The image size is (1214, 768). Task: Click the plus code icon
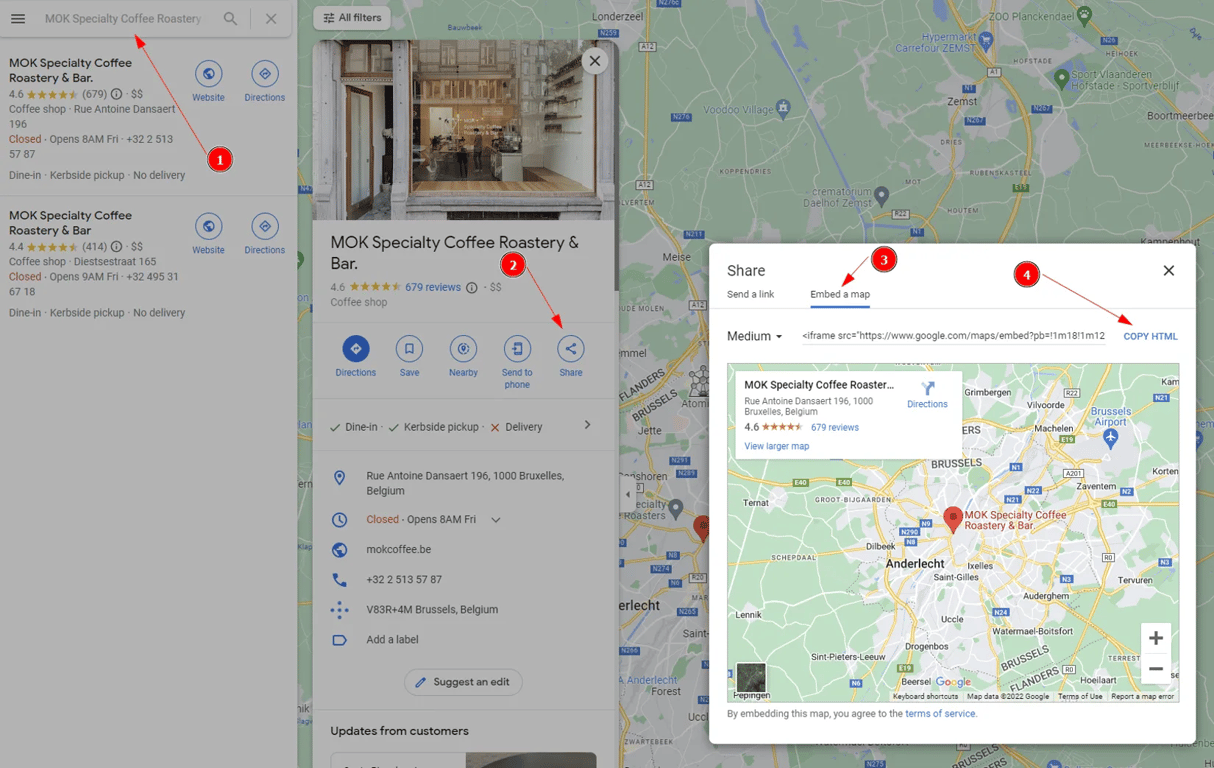[340, 610]
